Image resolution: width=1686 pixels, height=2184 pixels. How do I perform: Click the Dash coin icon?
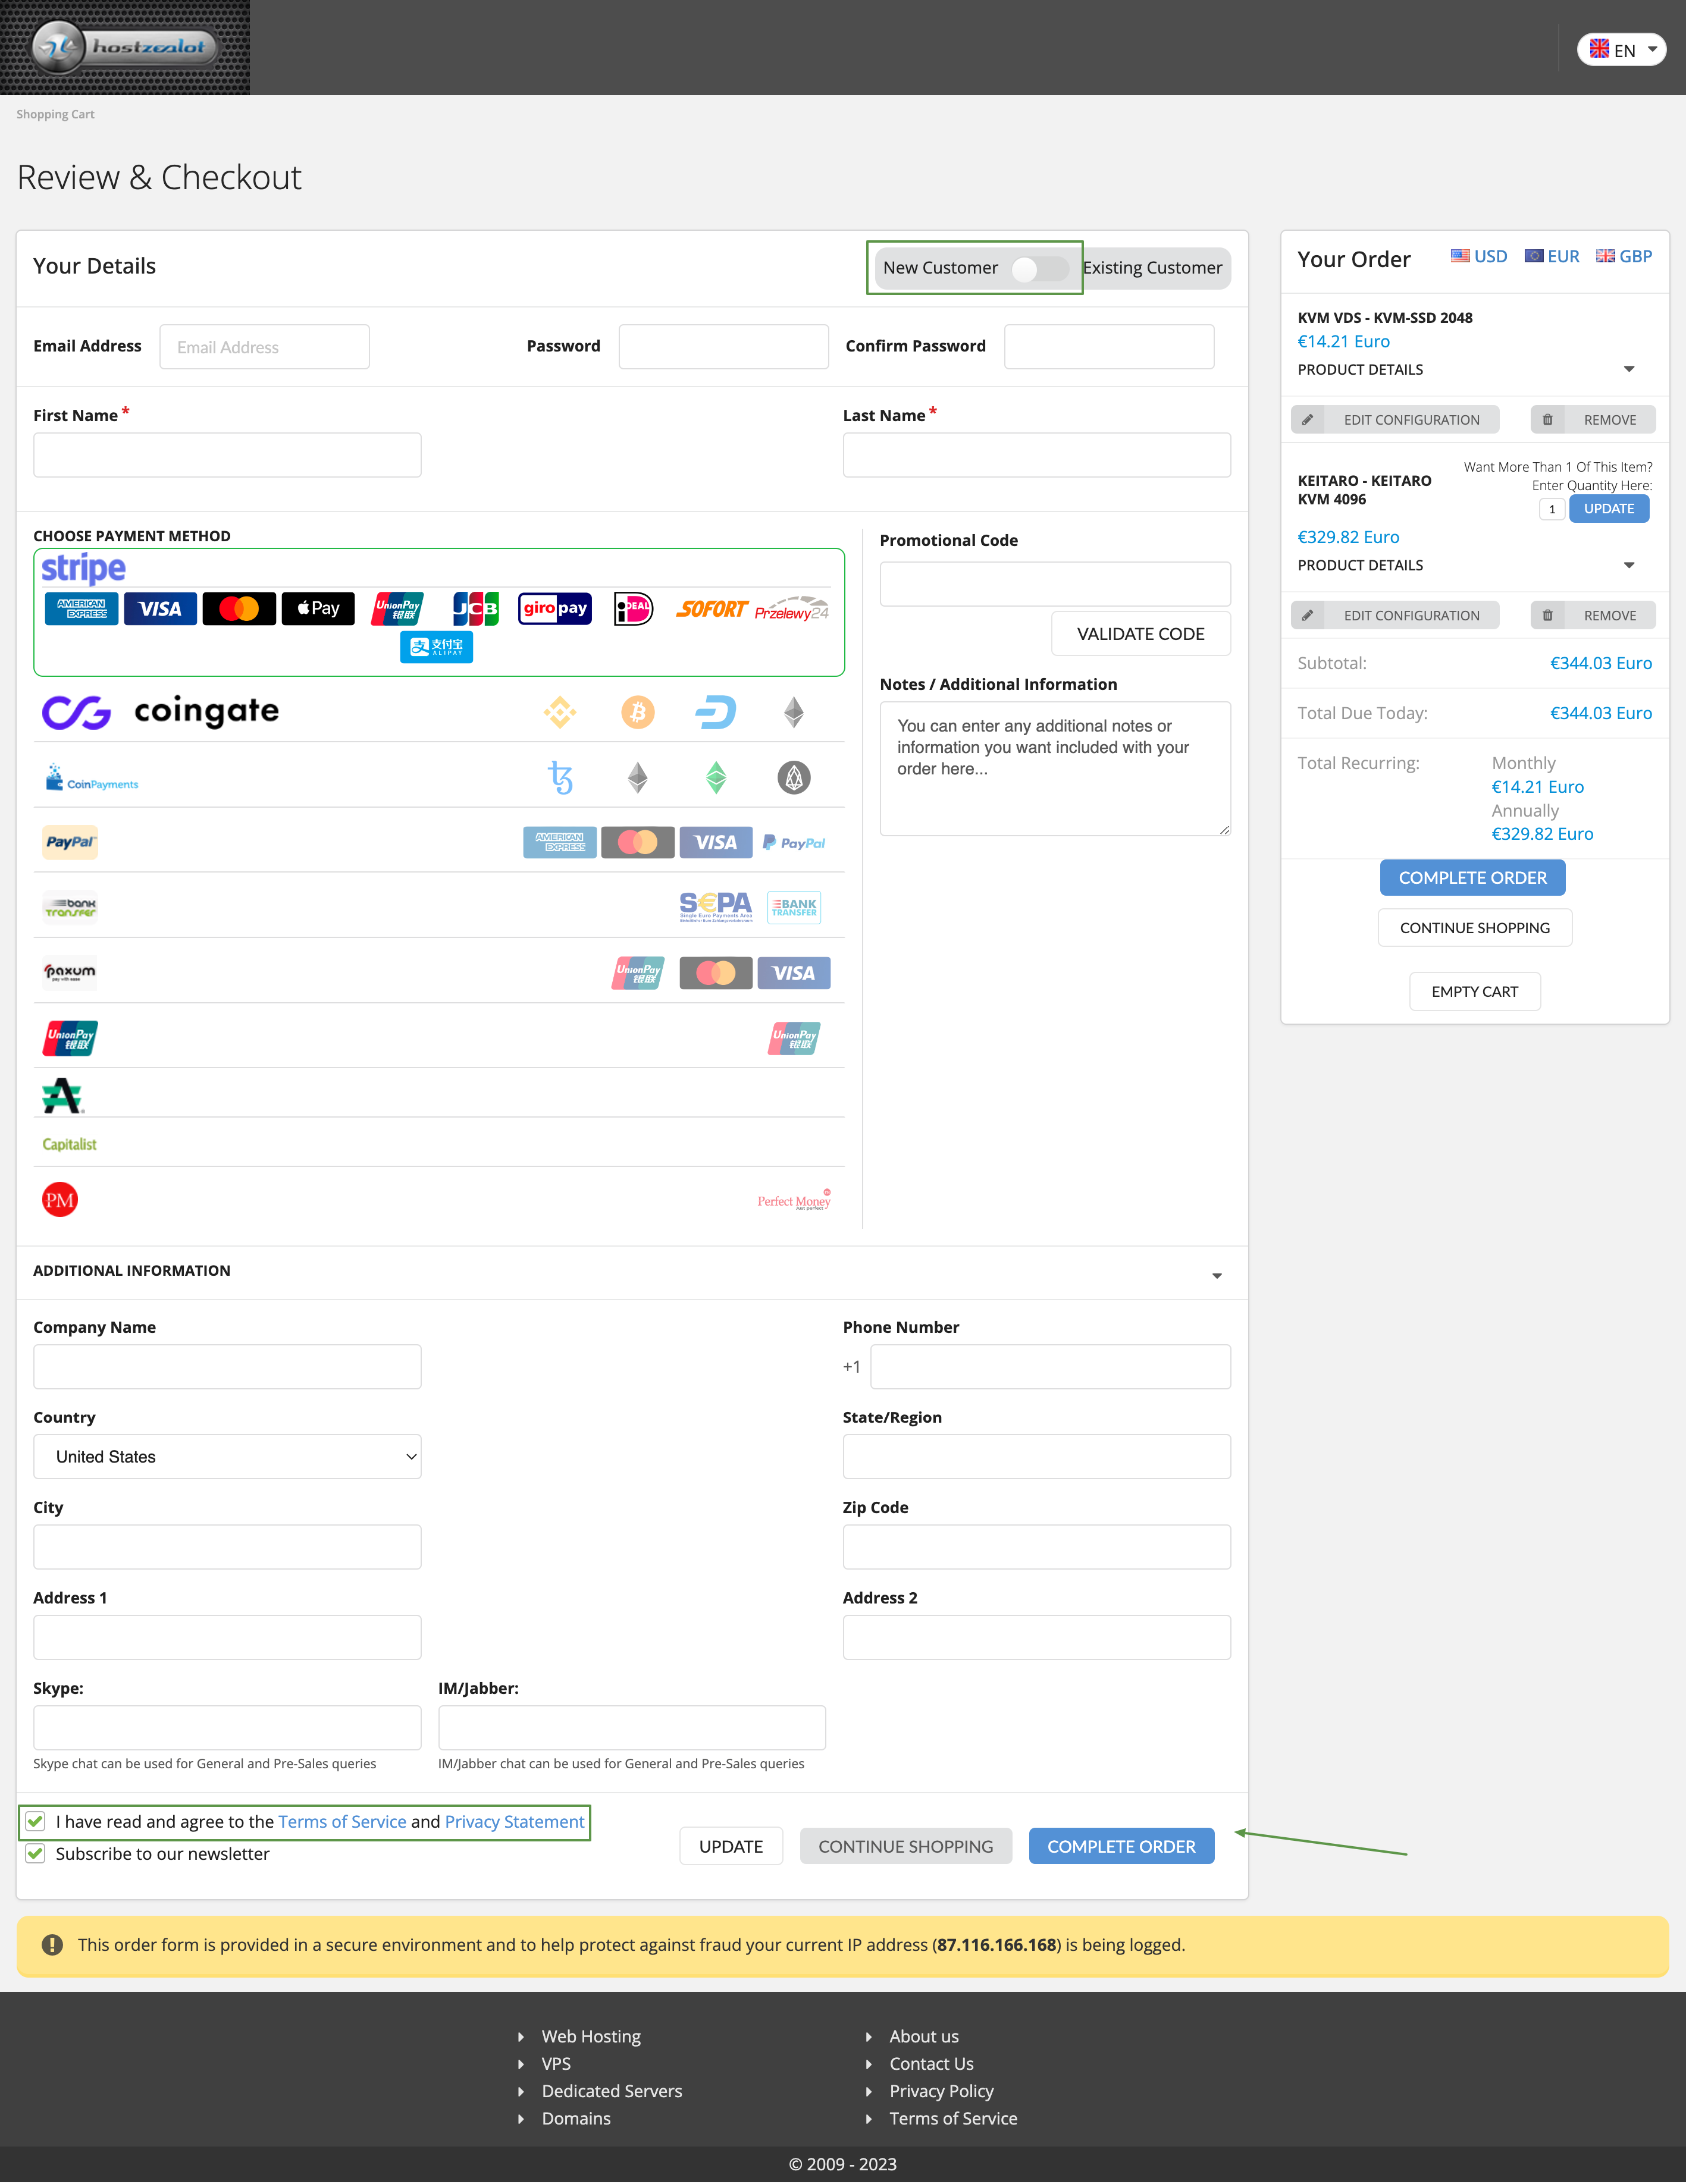[x=716, y=712]
